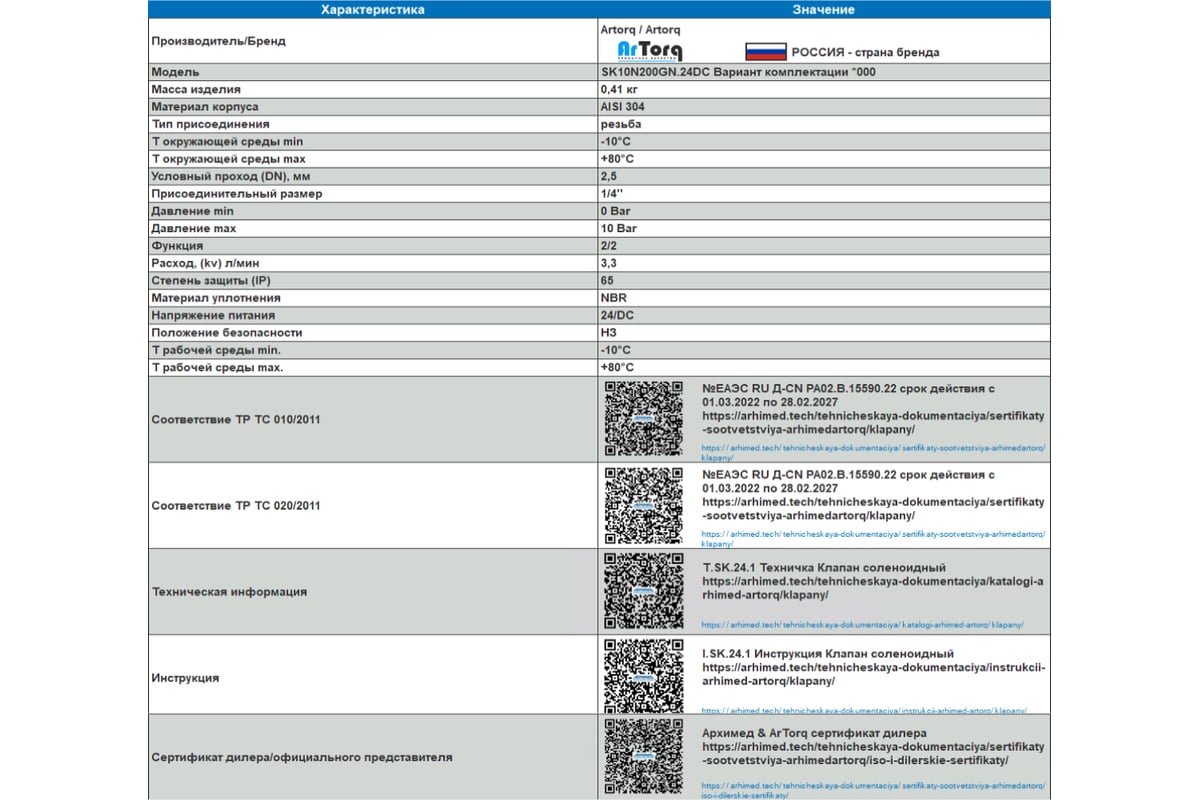
Task: Open small blue instrukcii link in Инструкция row
Action: 864,711
